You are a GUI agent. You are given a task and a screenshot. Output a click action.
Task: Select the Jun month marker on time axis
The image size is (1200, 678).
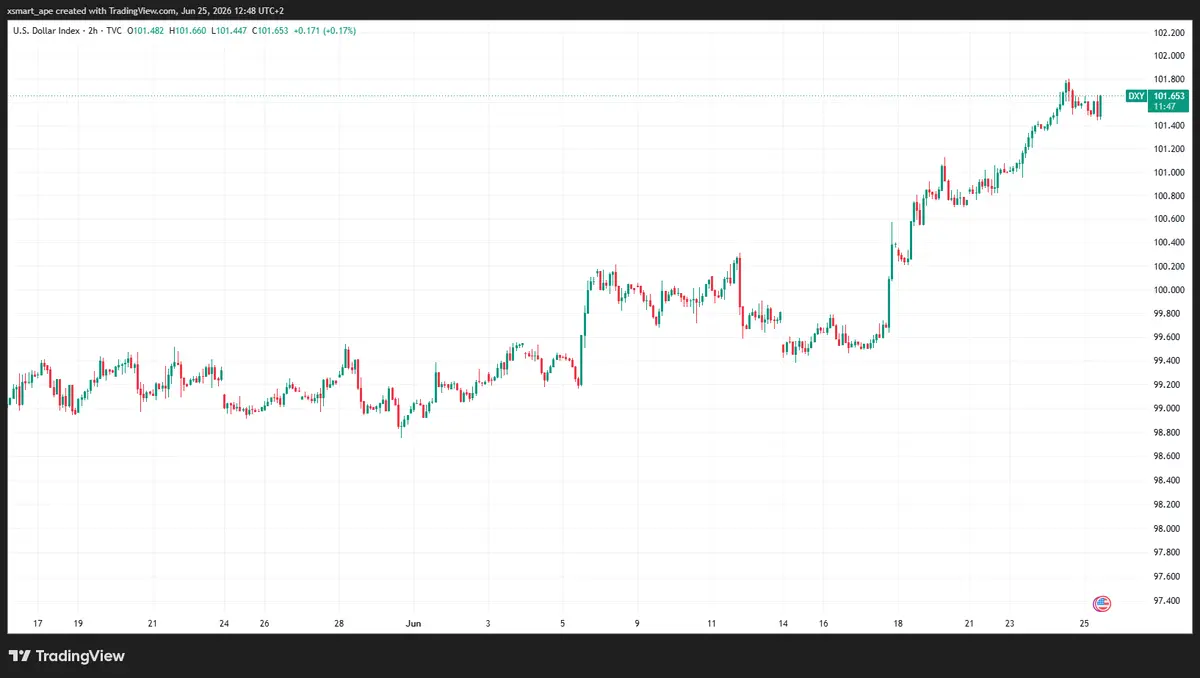(x=413, y=623)
